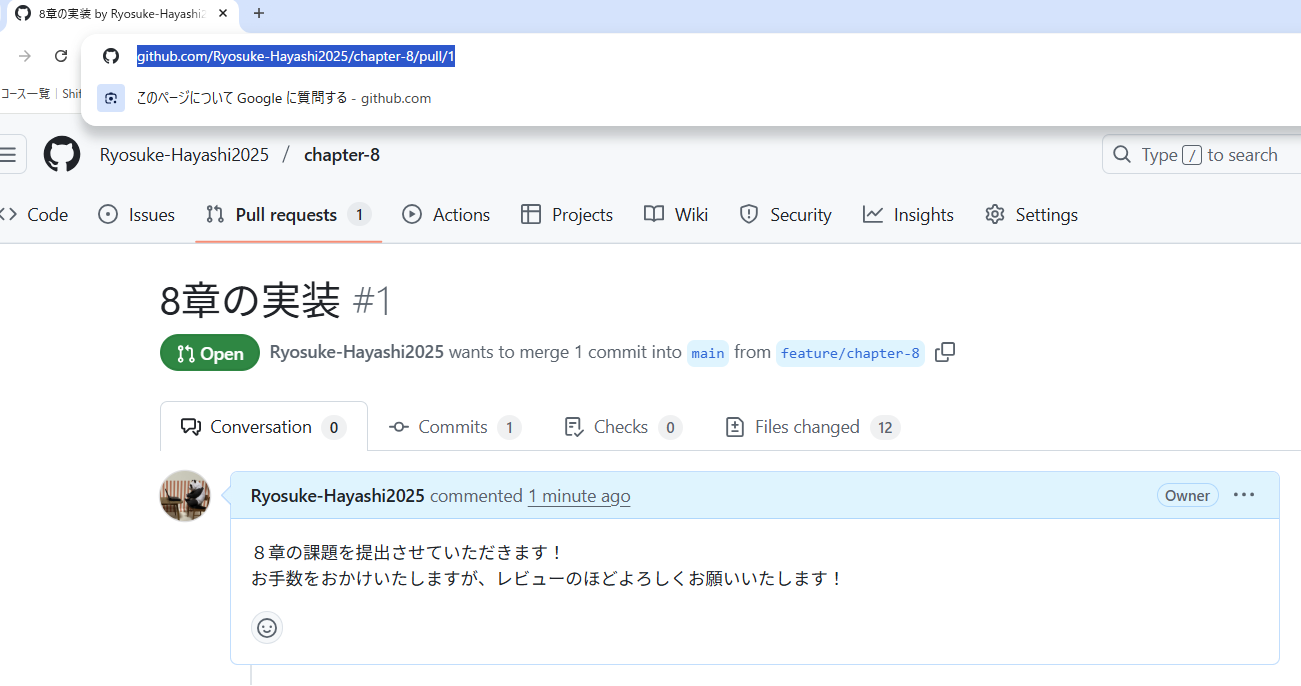Click the Open pull request status badge

(x=209, y=352)
